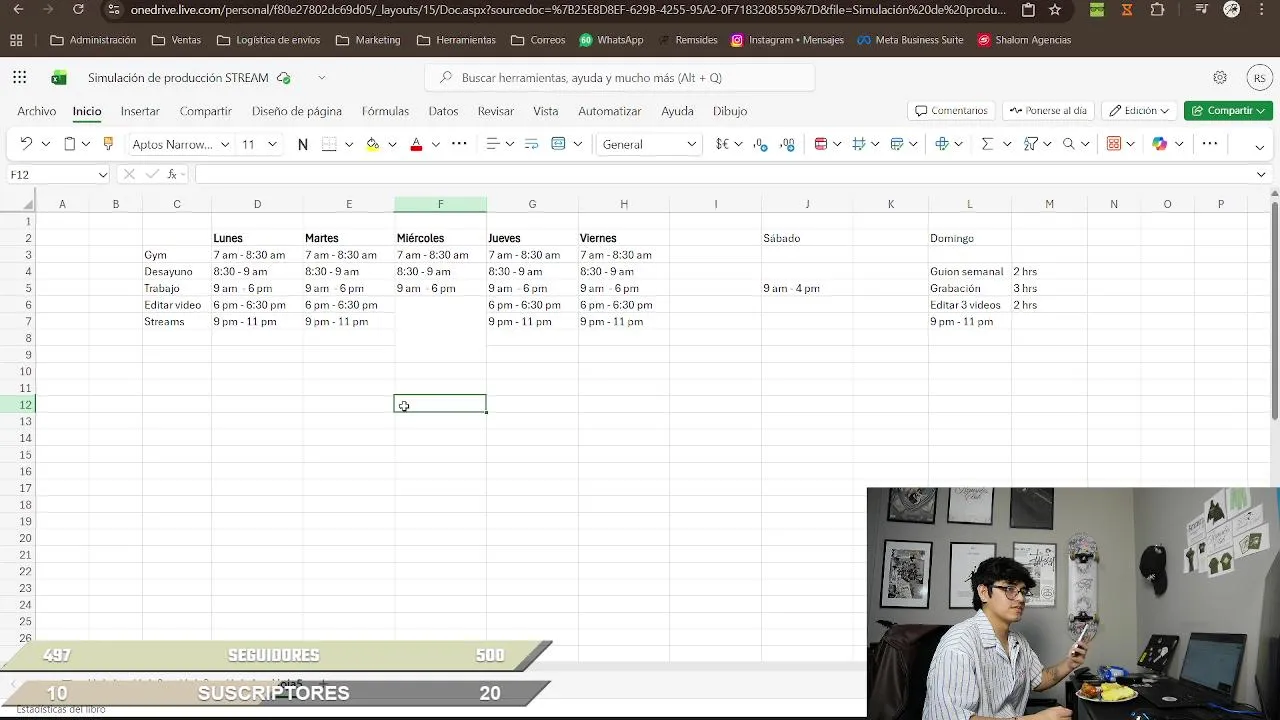Click the cell styles grid icon
Screen dimensions: 1280x720
coord(859,144)
